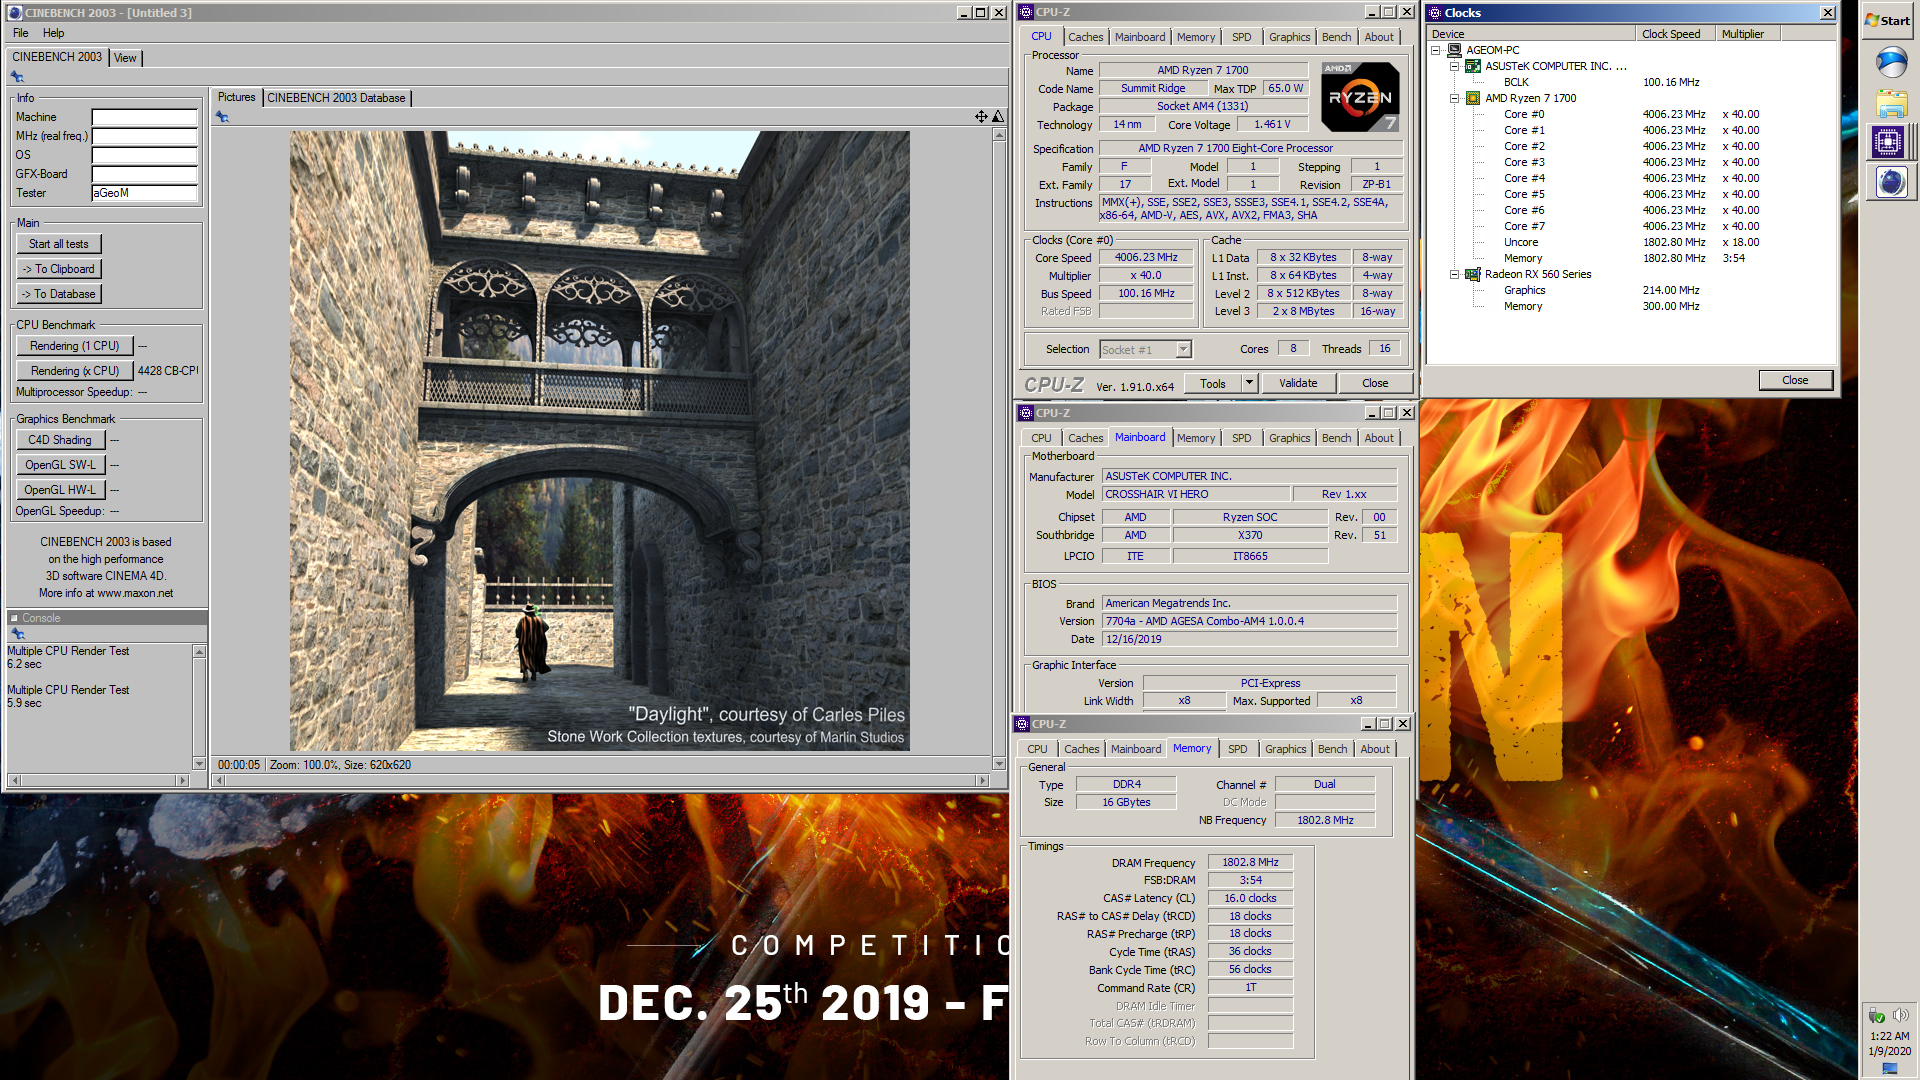1920x1080 pixels.
Task: Open the SRWare Iron browser taskbar icon
Action: coord(1891,62)
